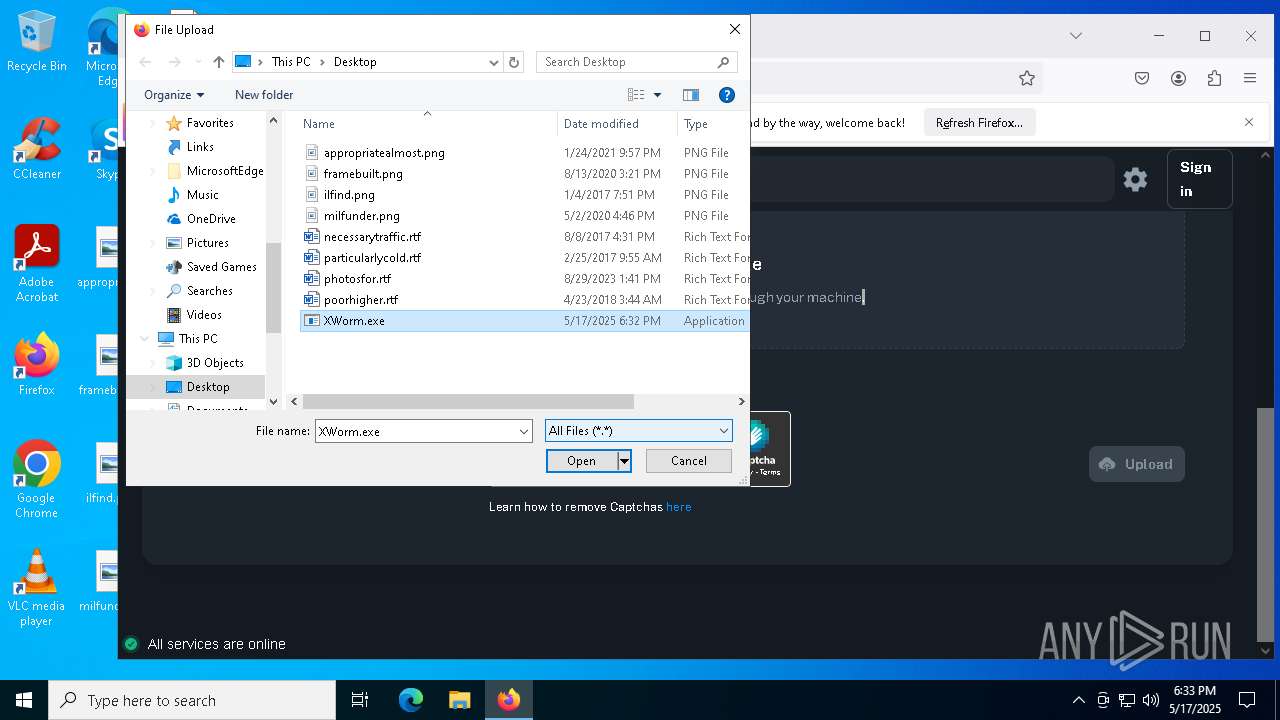Click the Open button
1280x720 pixels.
coord(581,461)
